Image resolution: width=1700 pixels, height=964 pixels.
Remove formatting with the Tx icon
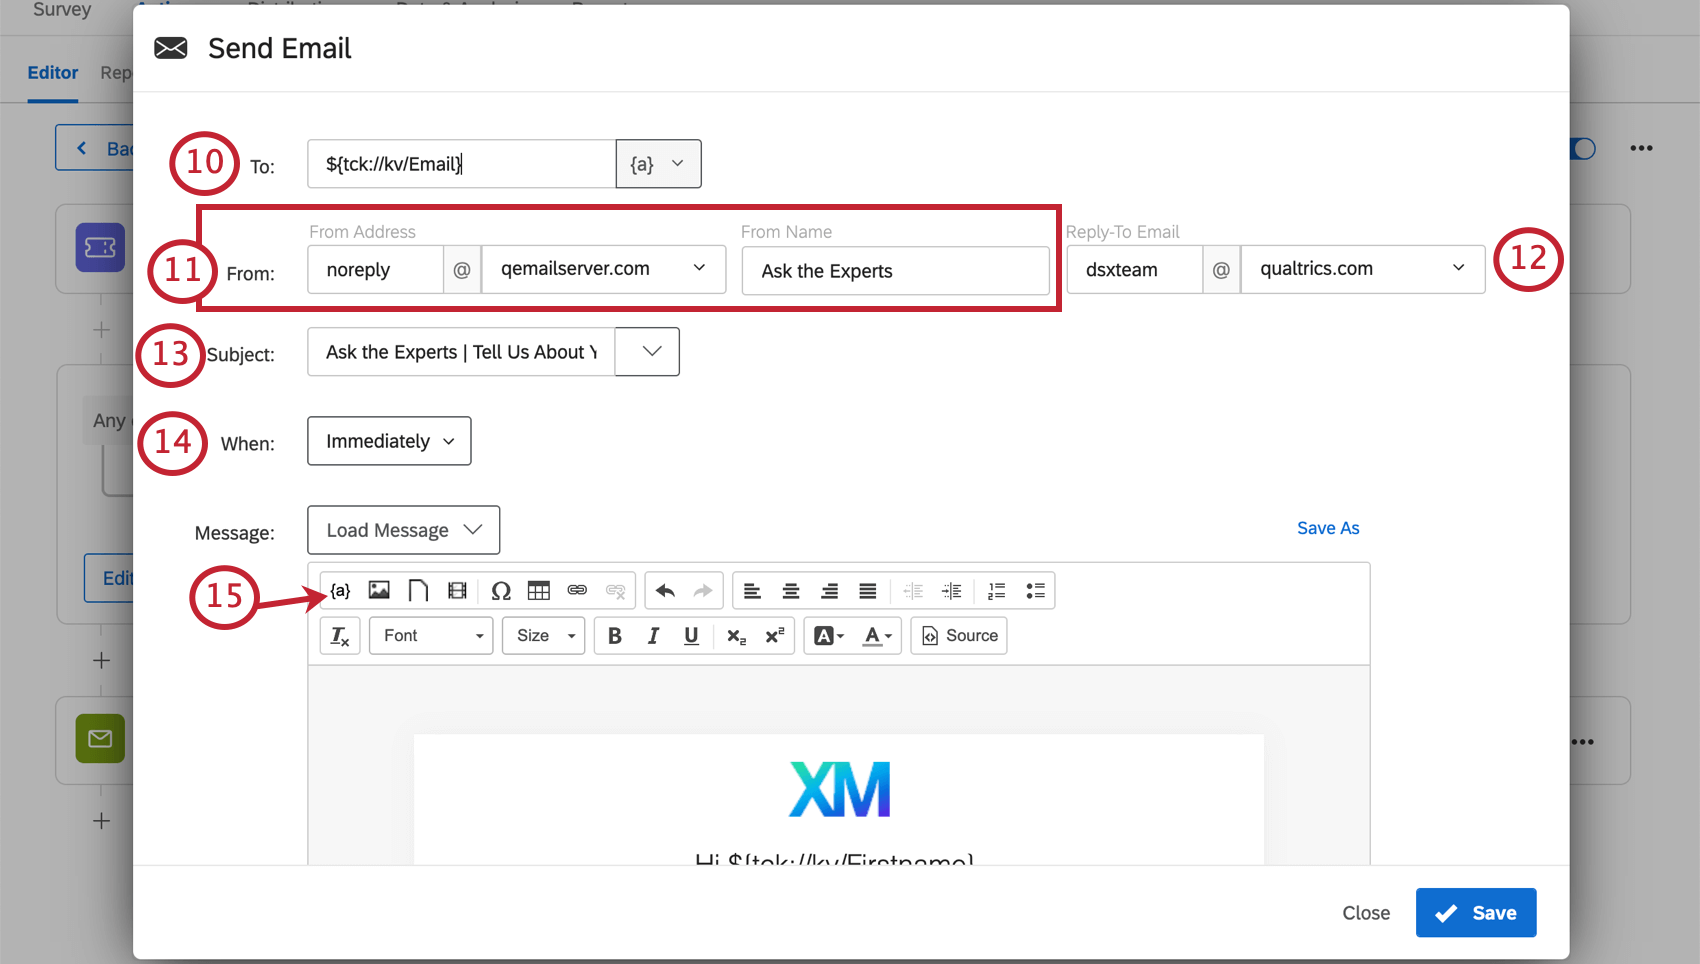(x=340, y=635)
